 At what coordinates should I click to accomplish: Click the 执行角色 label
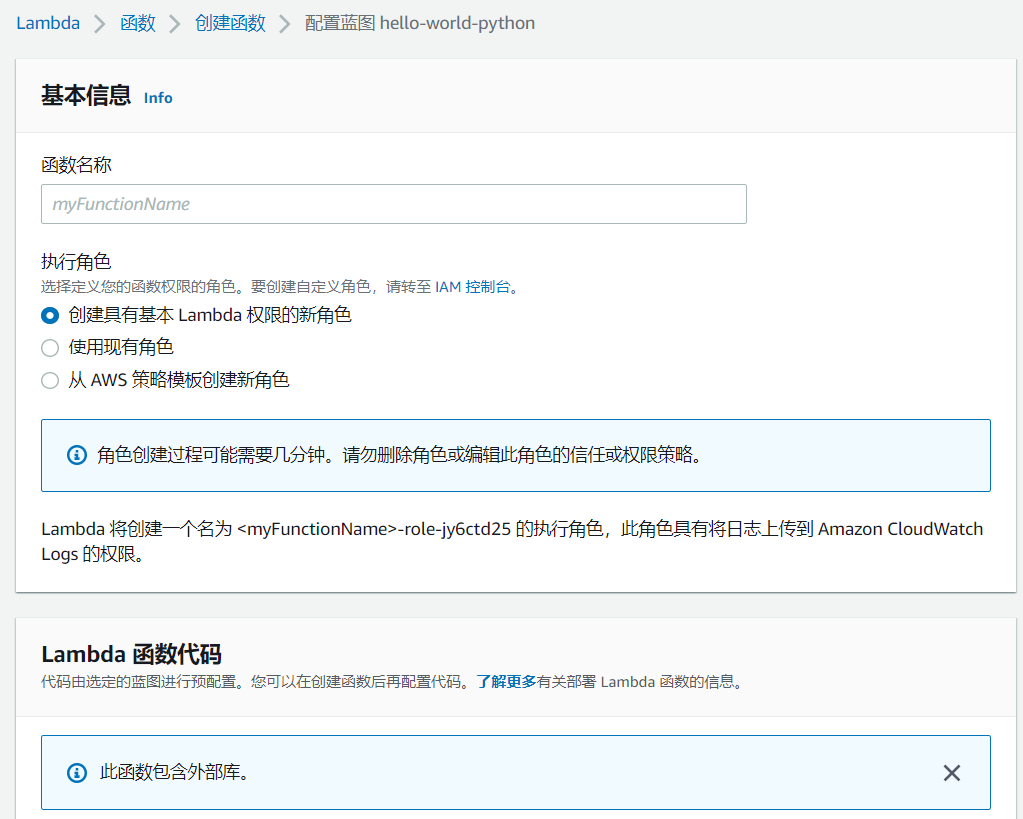click(x=76, y=262)
